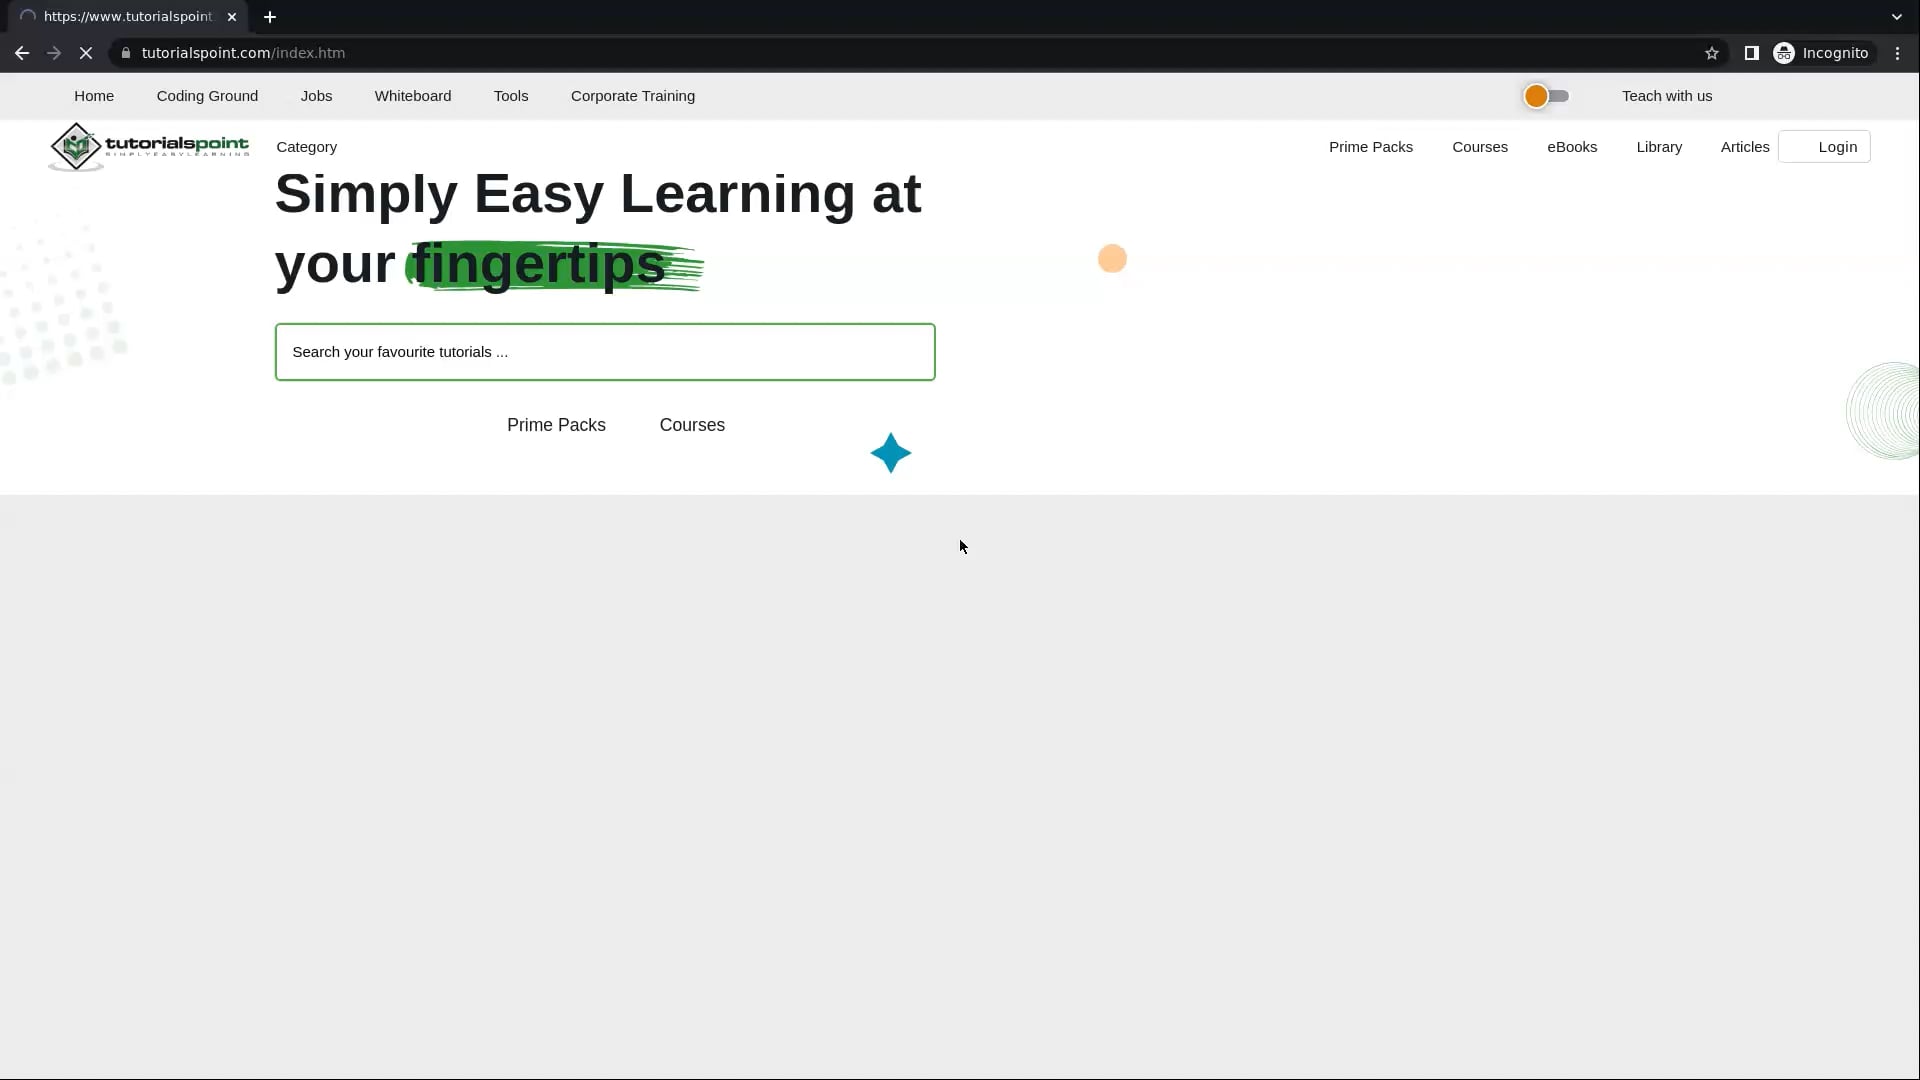This screenshot has height=1080, width=1920.
Task: Click the search tutorials input field
Action: (604, 351)
